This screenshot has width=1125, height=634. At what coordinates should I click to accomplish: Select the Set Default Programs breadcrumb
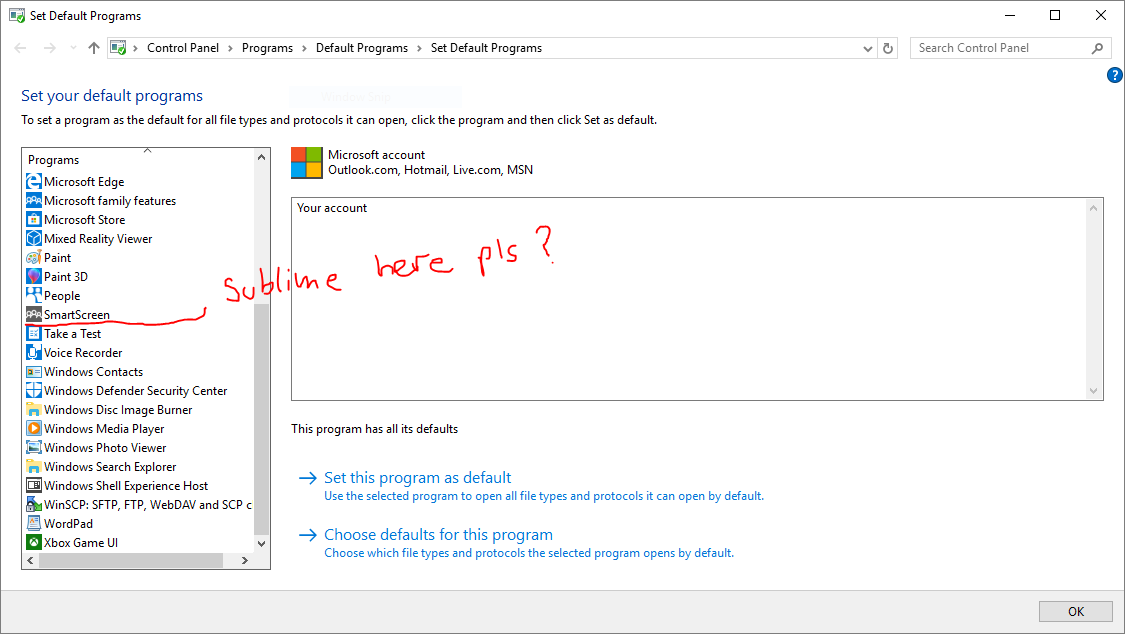point(486,48)
